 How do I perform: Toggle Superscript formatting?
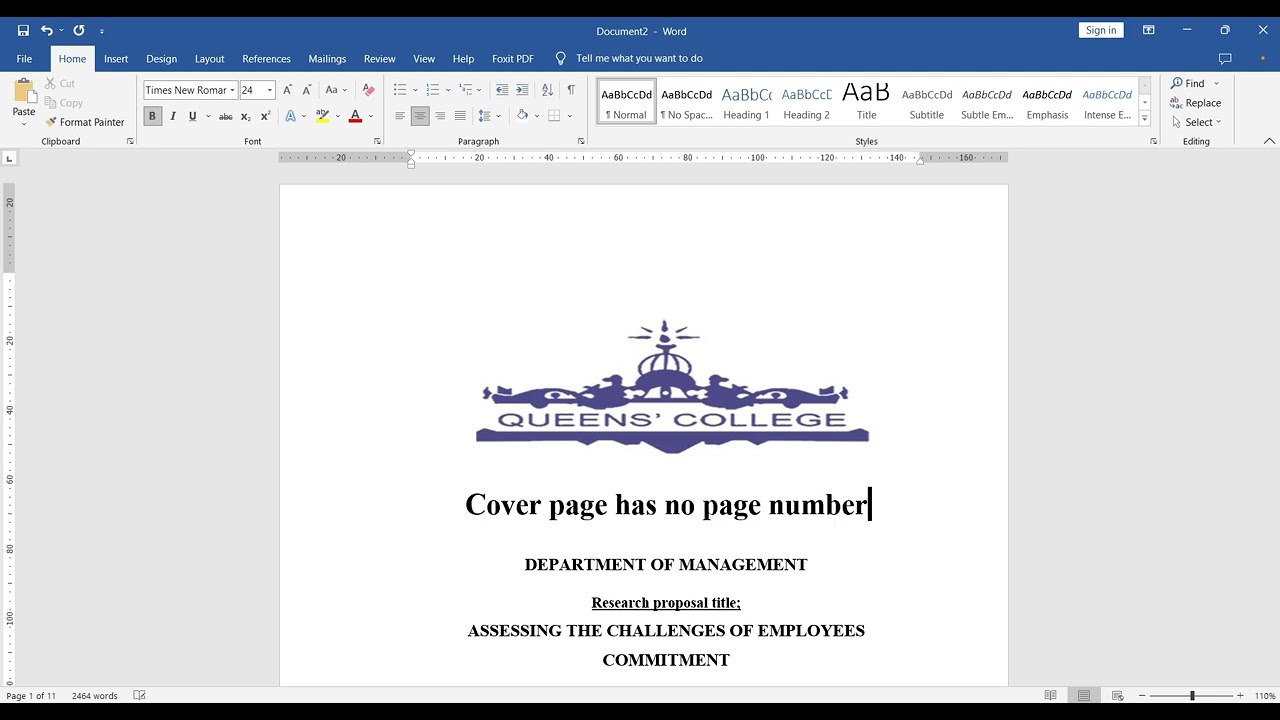265,117
